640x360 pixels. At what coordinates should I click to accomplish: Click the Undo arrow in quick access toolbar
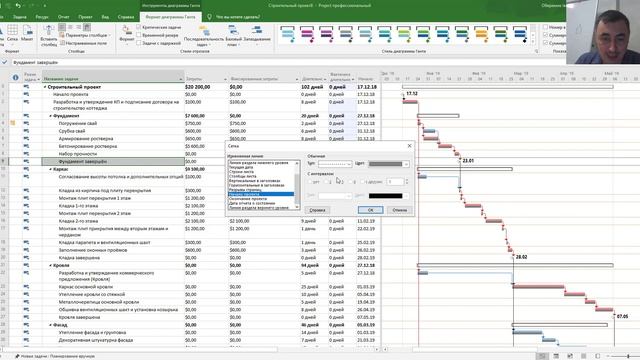(x=18, y=6)
